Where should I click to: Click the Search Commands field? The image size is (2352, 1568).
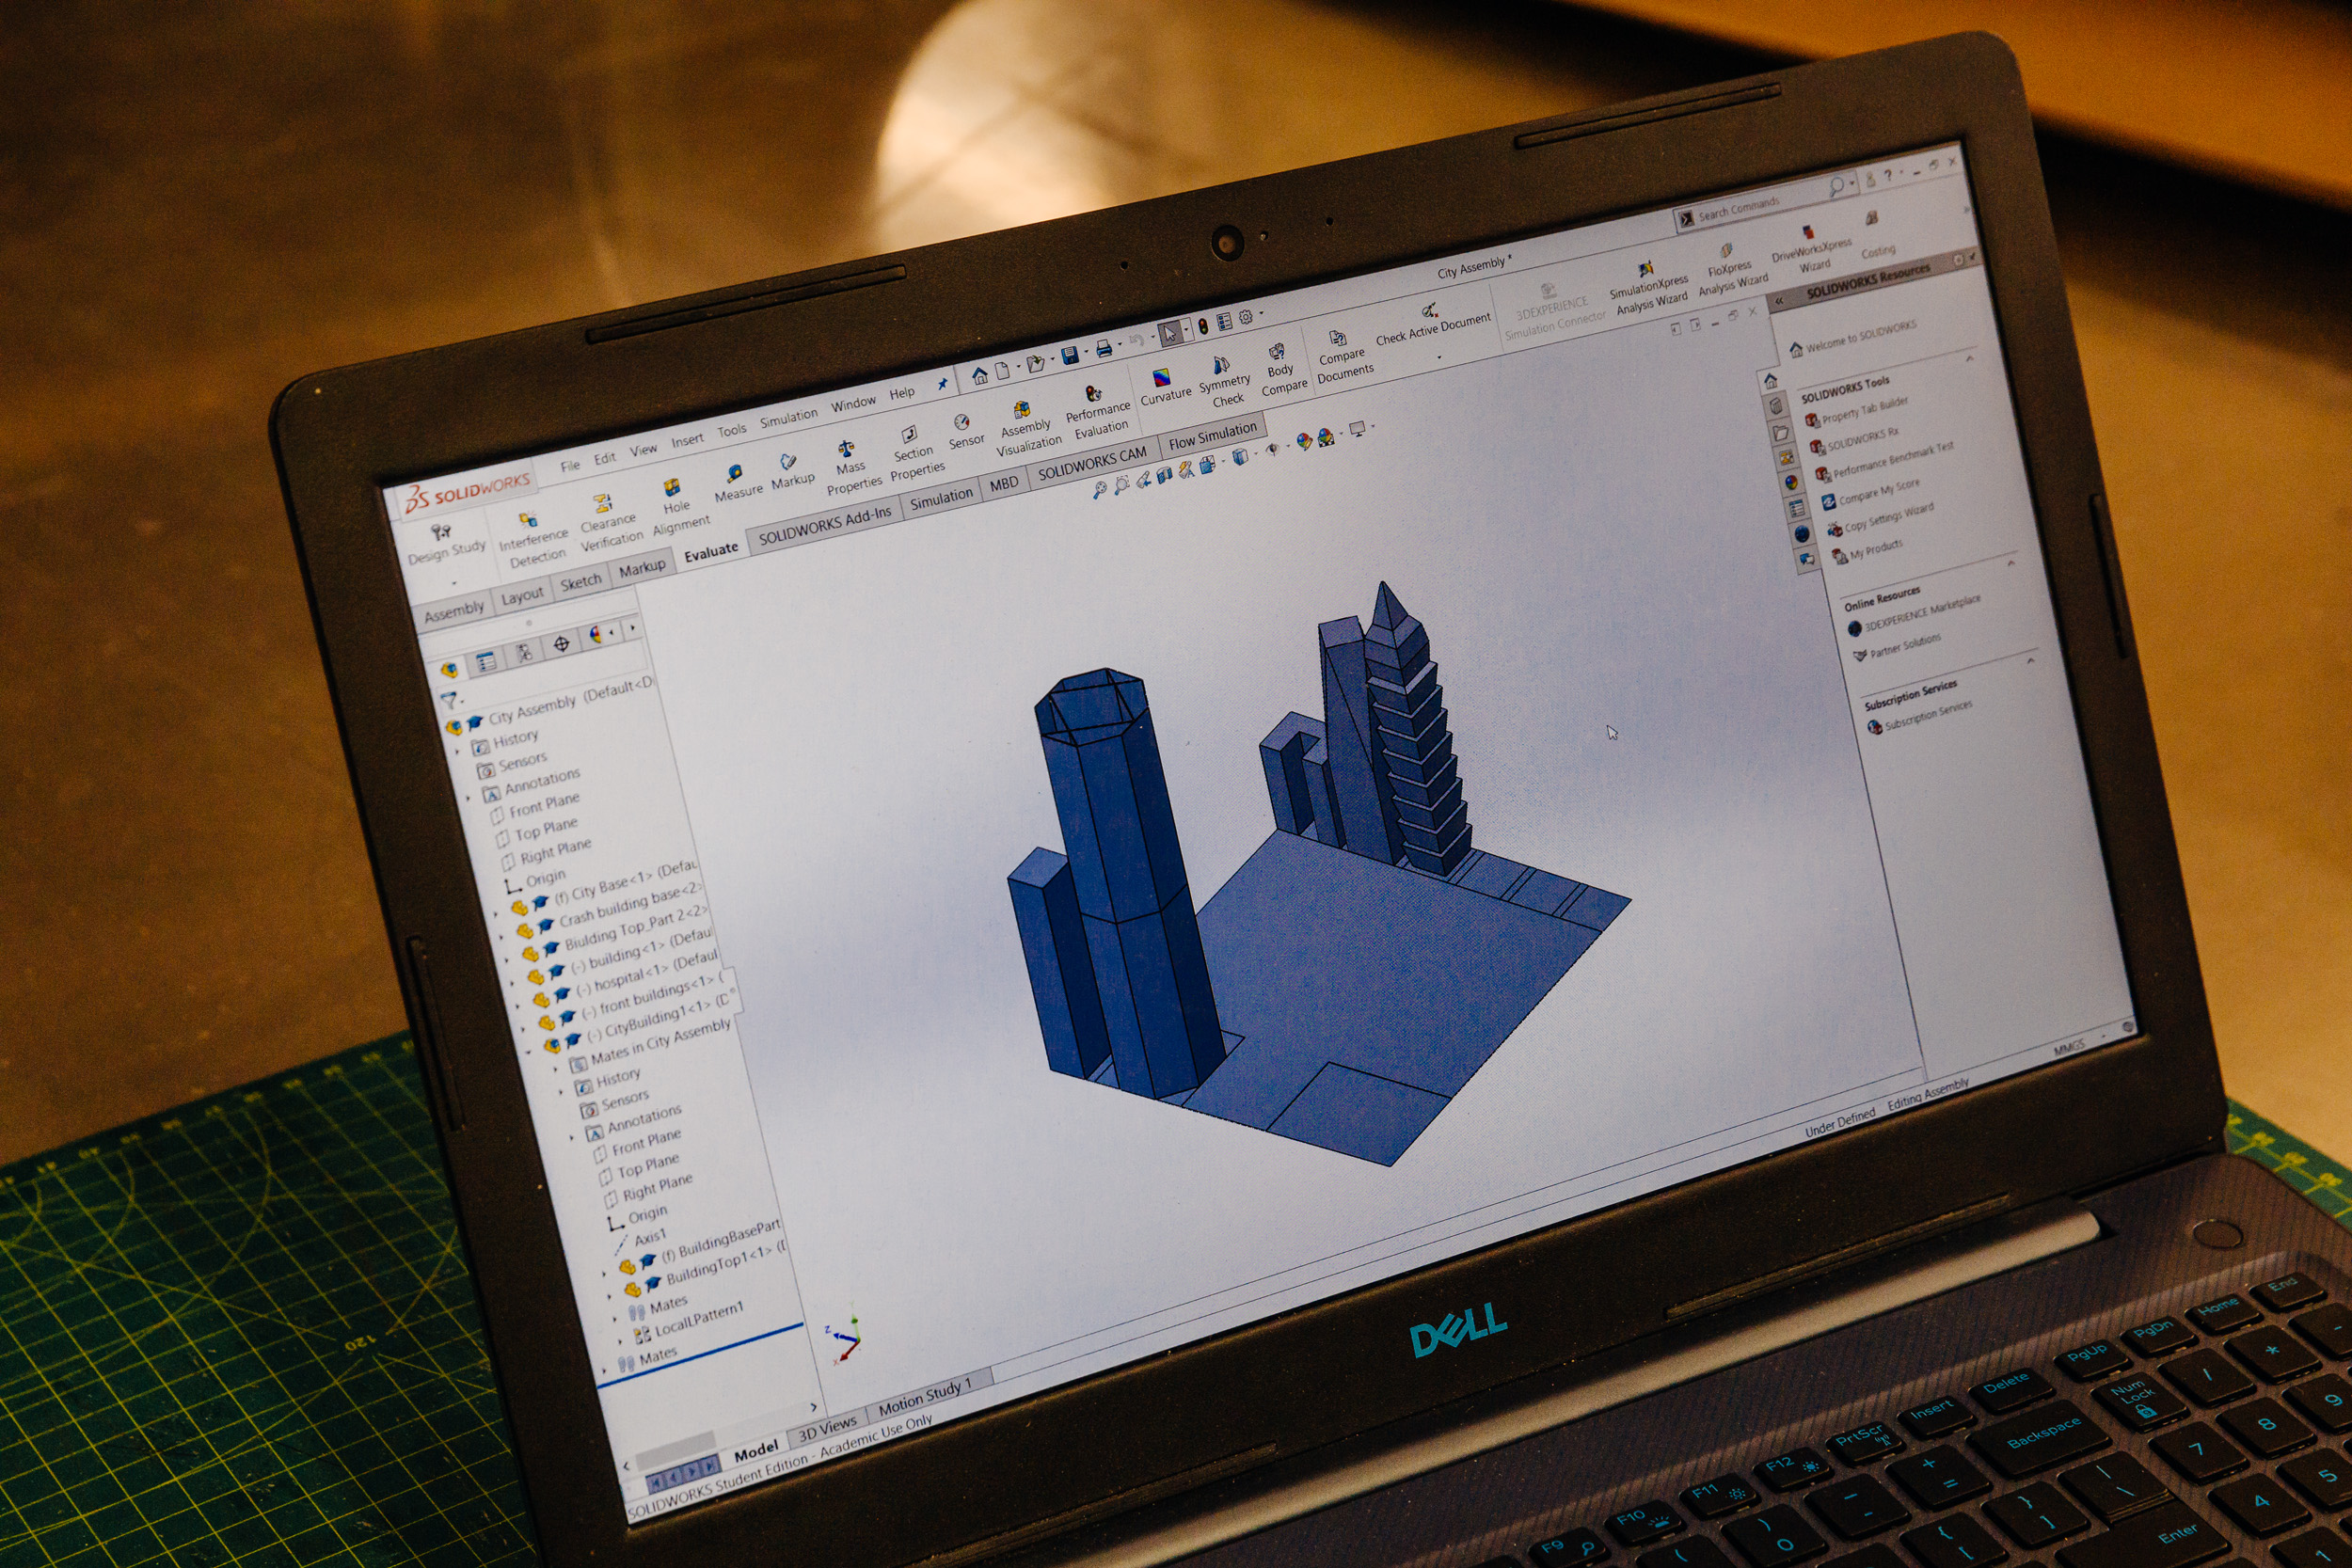click(1755, 205)
